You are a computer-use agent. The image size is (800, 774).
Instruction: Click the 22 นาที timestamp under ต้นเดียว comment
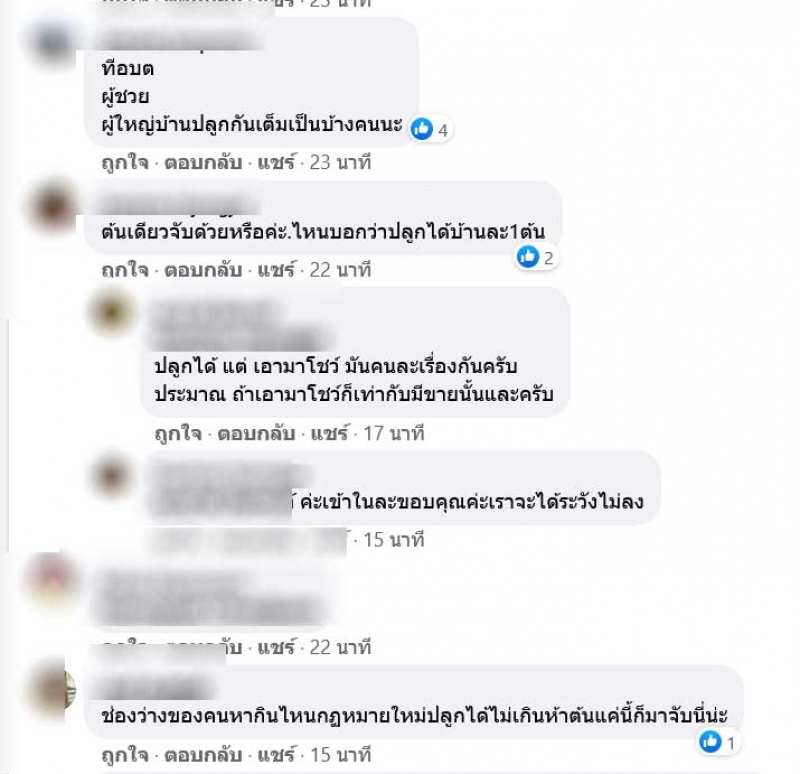click(x=340, y=270)
